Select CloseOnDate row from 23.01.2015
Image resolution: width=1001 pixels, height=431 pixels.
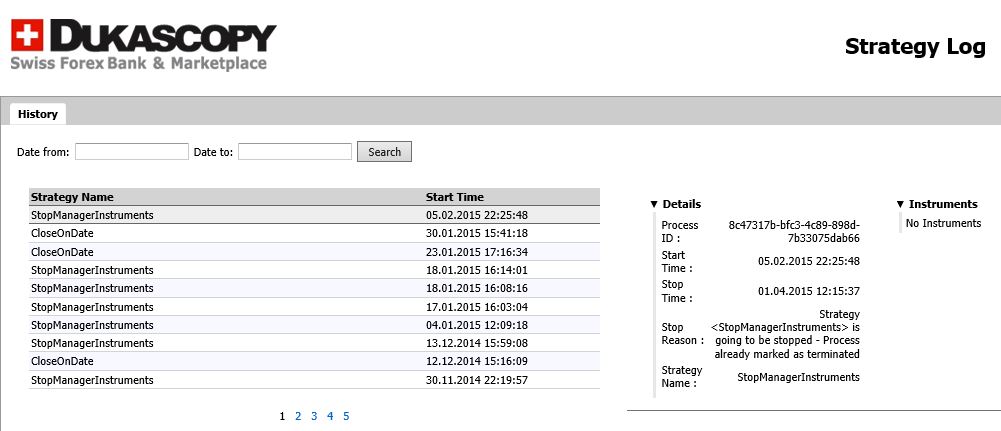pyautogui.click(x=62, y=252)
